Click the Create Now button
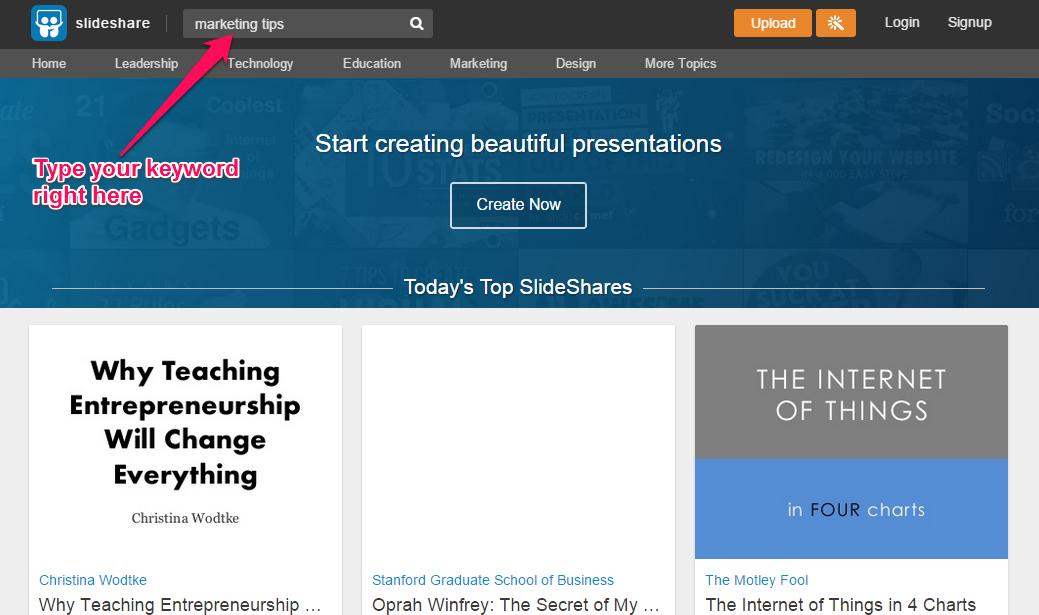Image resolution: width=1039 pixels, height=615 pixels. [x=518, y=205]
